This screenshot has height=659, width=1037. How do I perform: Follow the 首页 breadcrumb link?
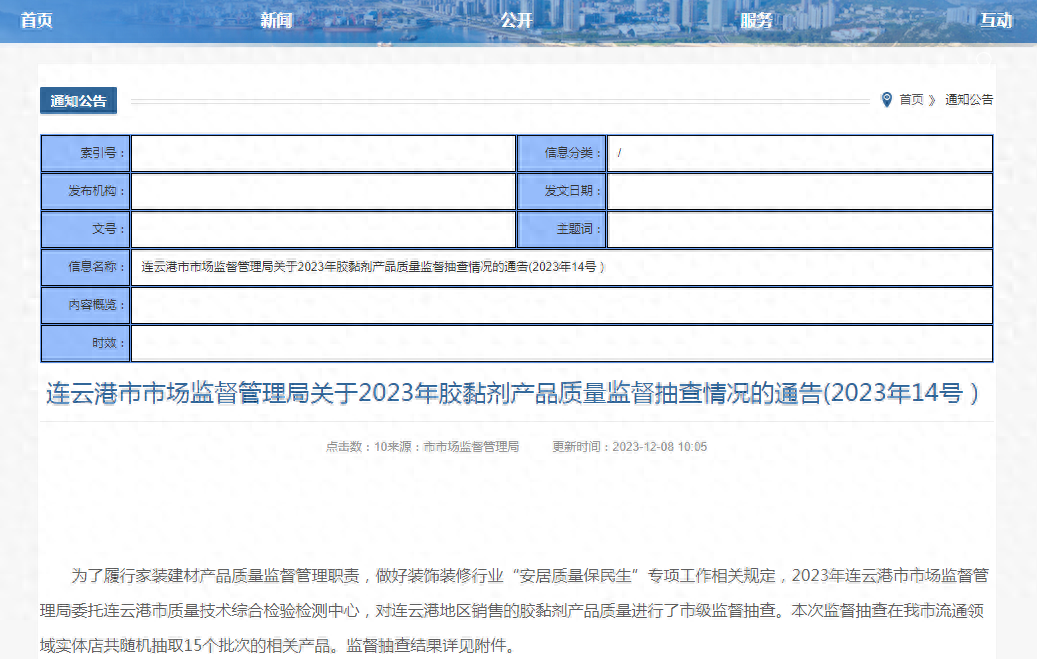click(911, 100)
